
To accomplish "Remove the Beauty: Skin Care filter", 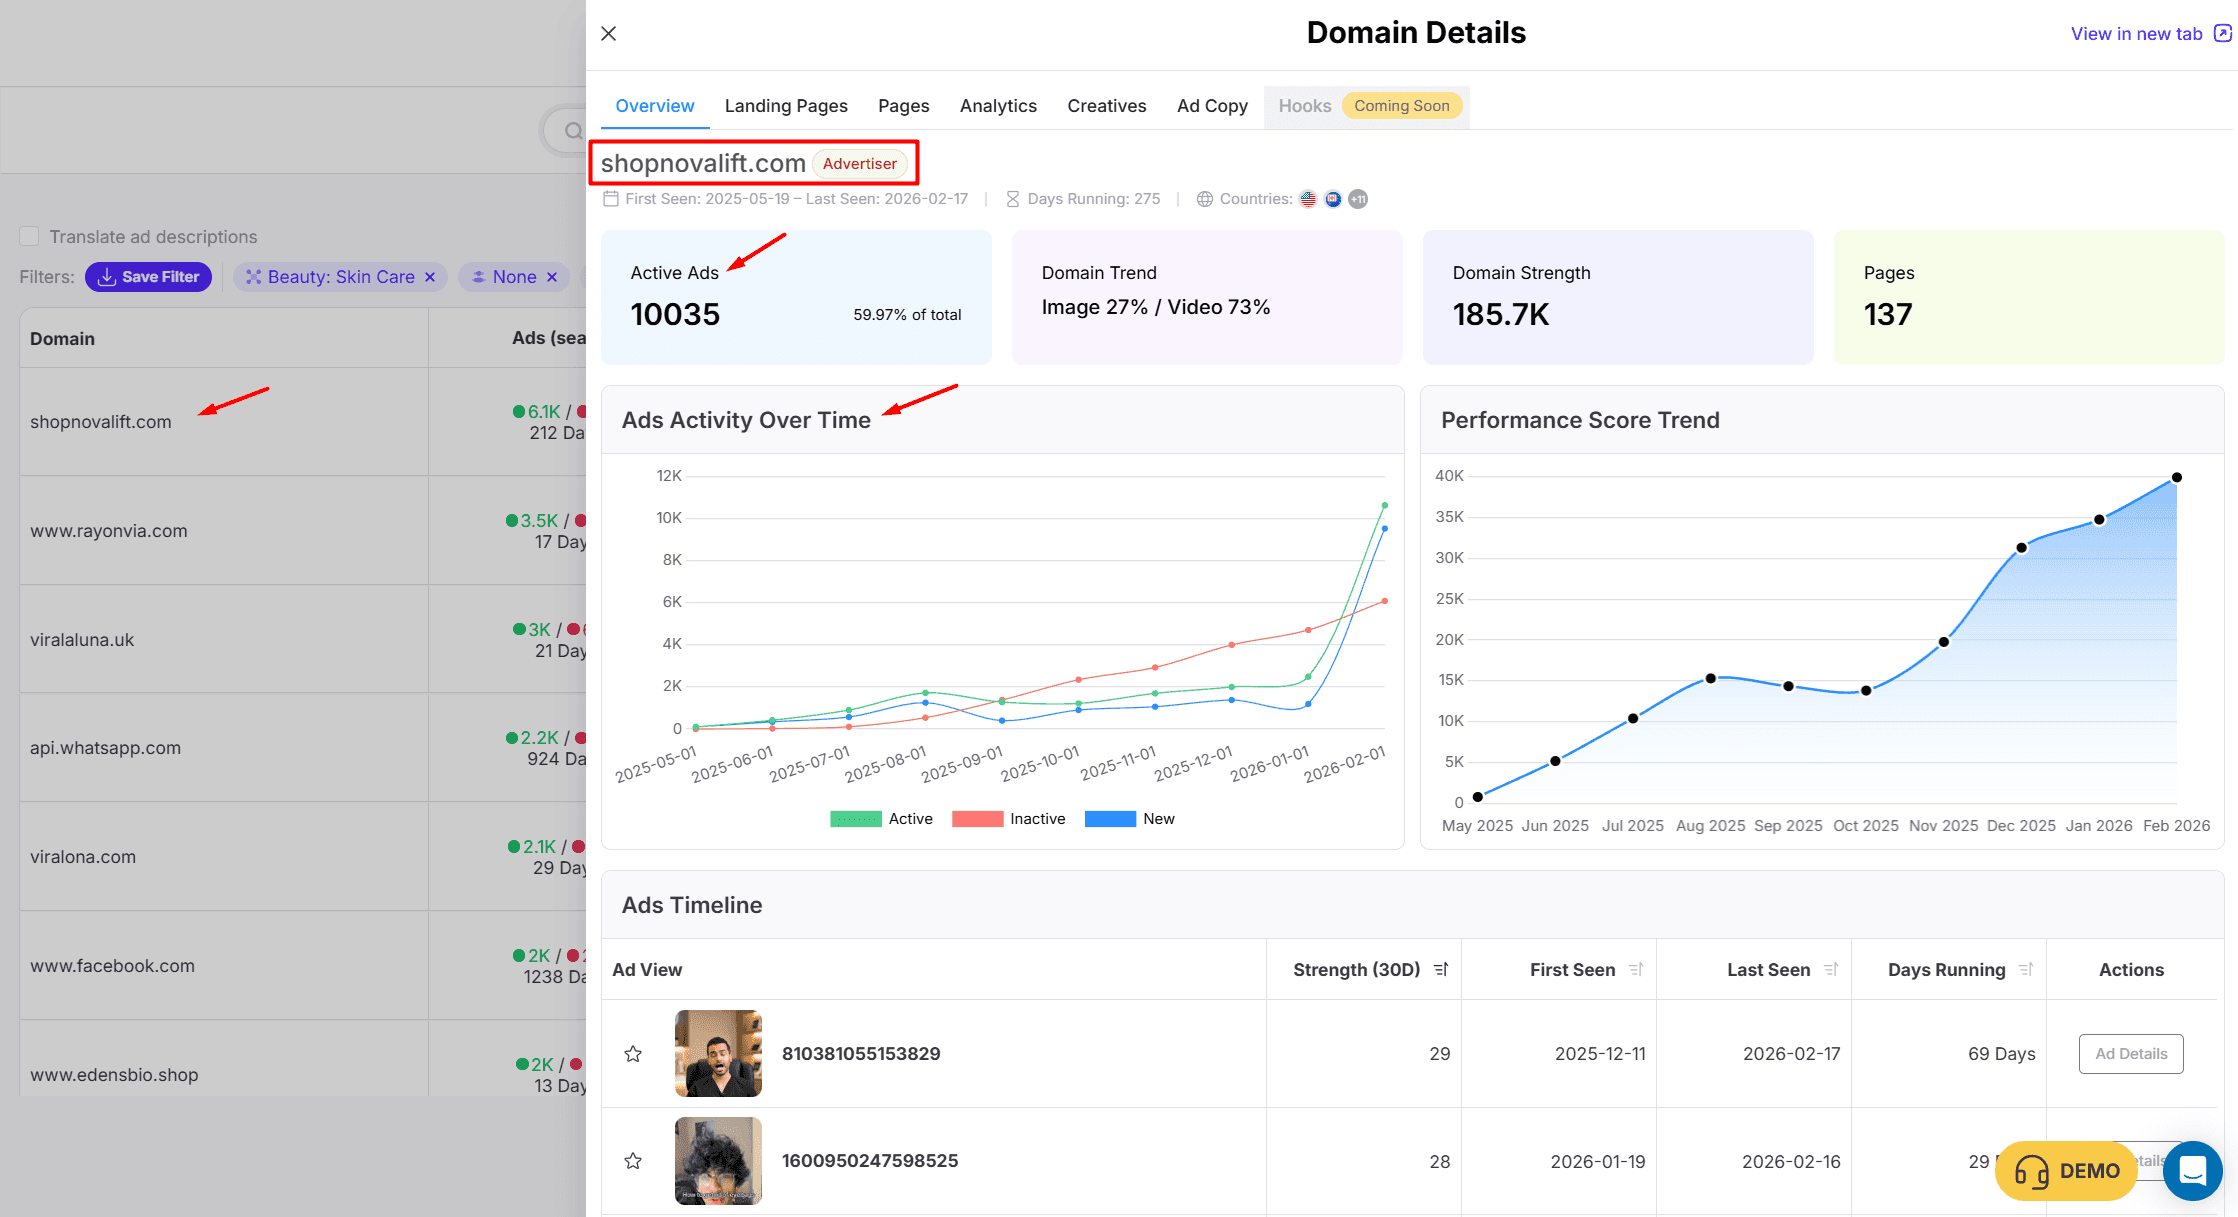I will click(430, 277).
